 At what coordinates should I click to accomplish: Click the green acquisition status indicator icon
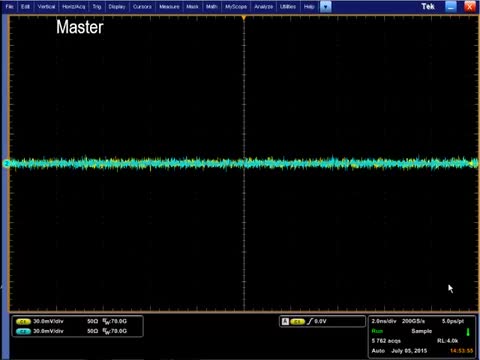pos(468,332)
